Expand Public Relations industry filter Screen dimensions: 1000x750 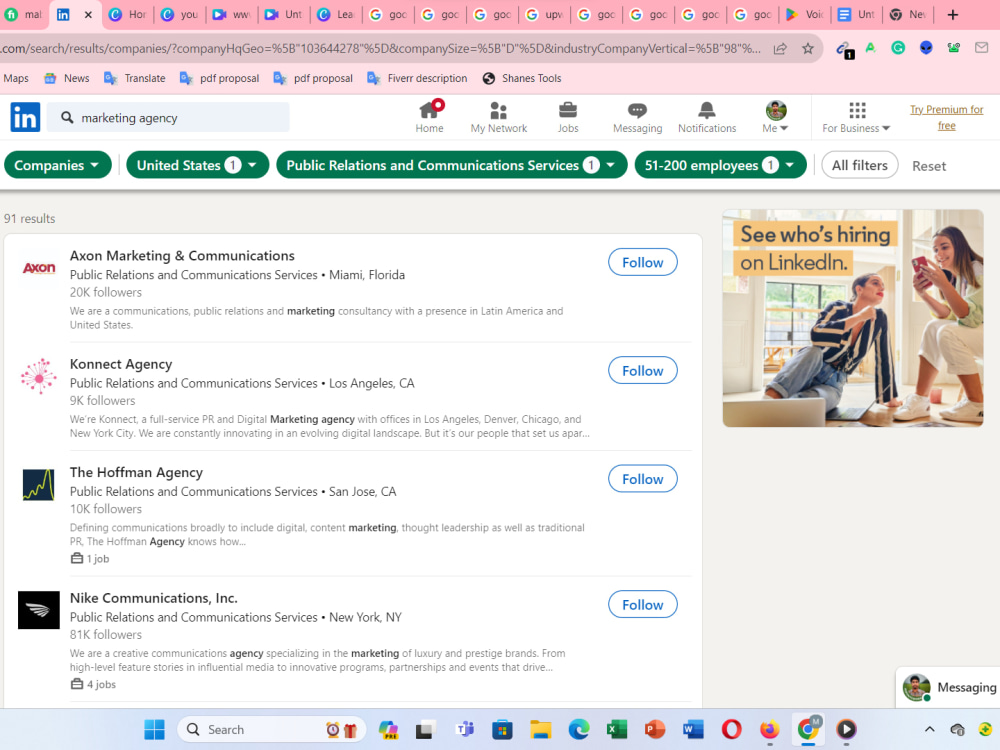[x=452, y=165]
